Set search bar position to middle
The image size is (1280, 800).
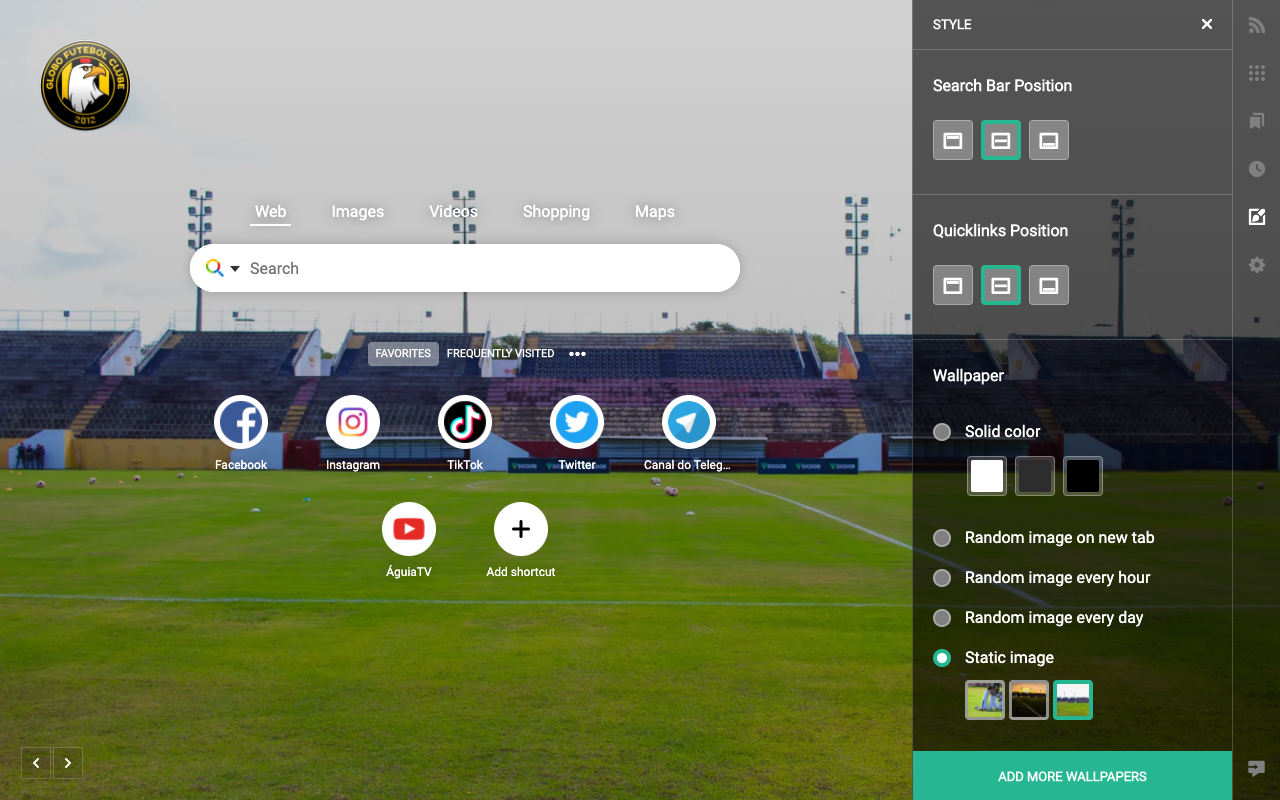tap(1001, 140)
